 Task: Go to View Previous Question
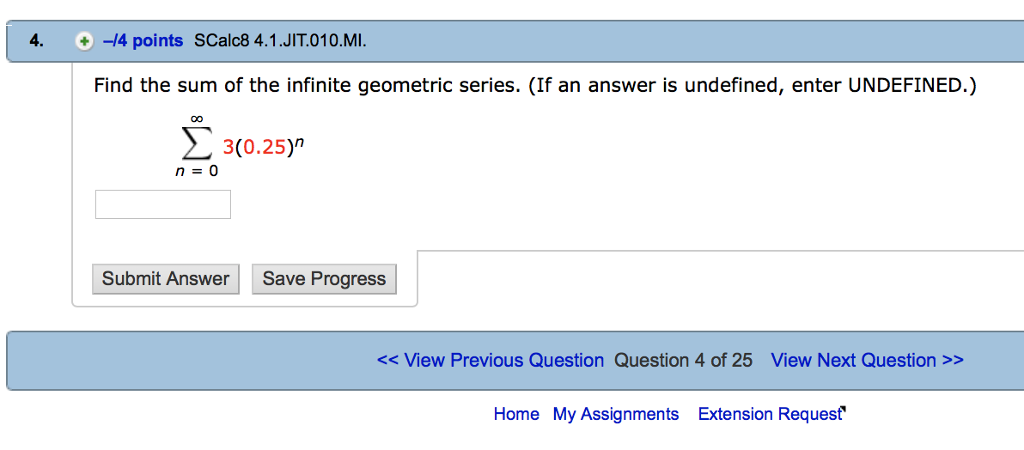click(490, 360)
